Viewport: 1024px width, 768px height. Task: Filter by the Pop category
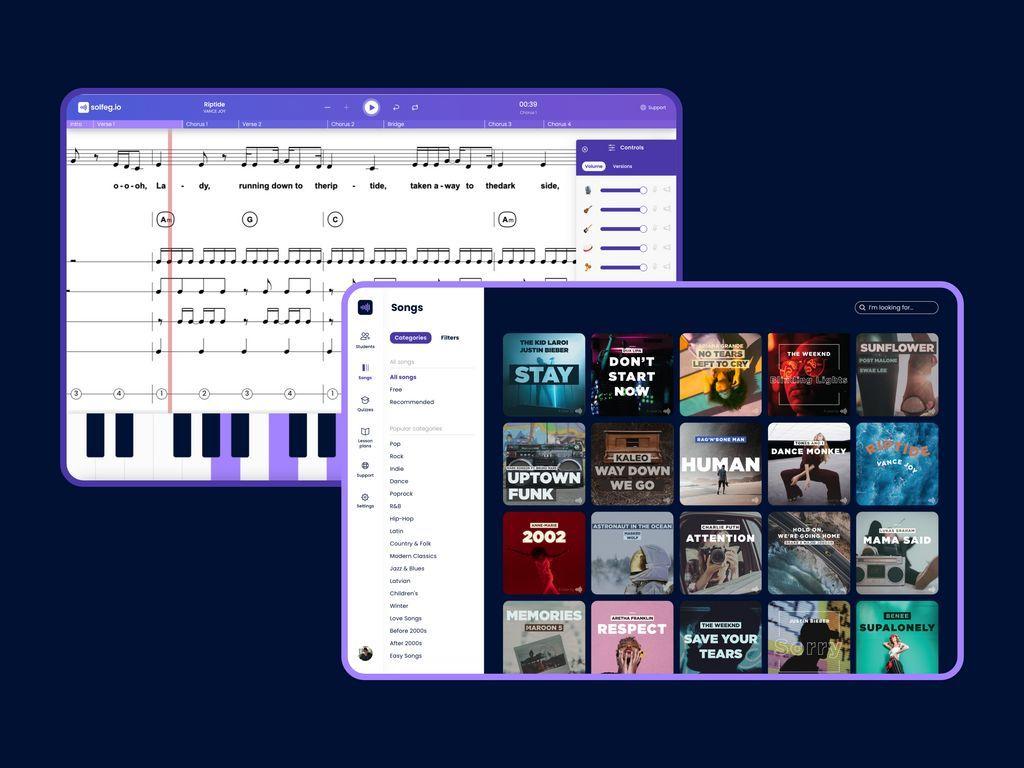395,443
